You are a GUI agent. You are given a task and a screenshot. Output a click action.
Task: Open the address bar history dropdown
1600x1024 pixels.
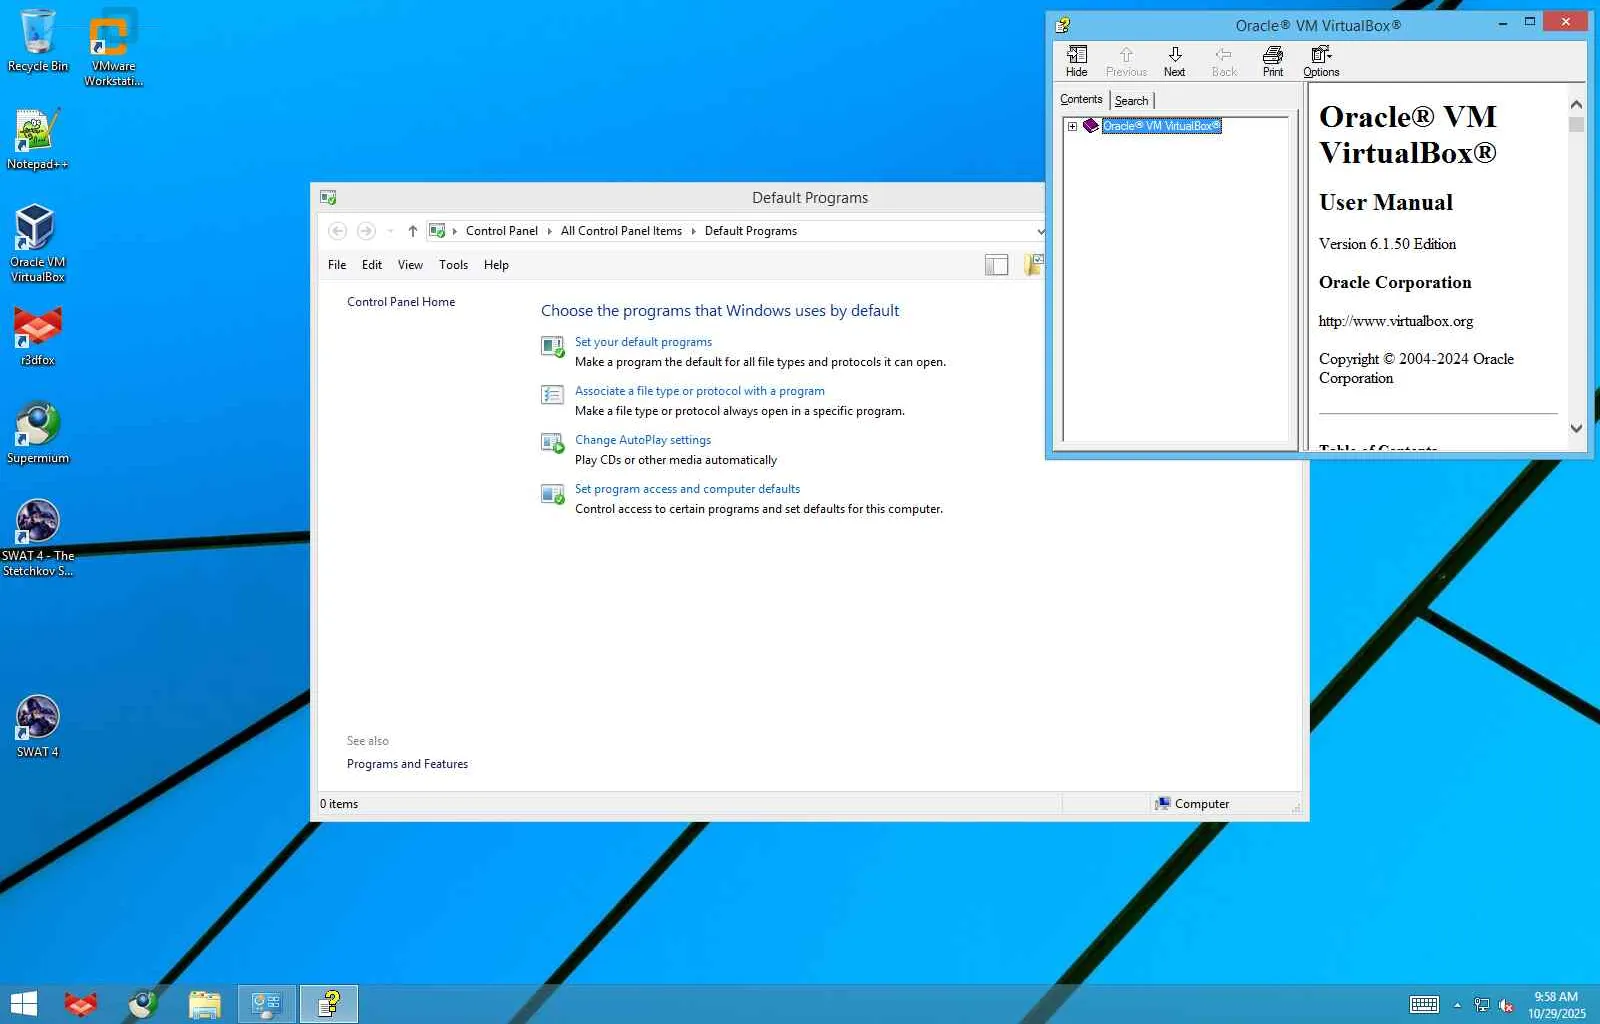(x=1040, y=231)
